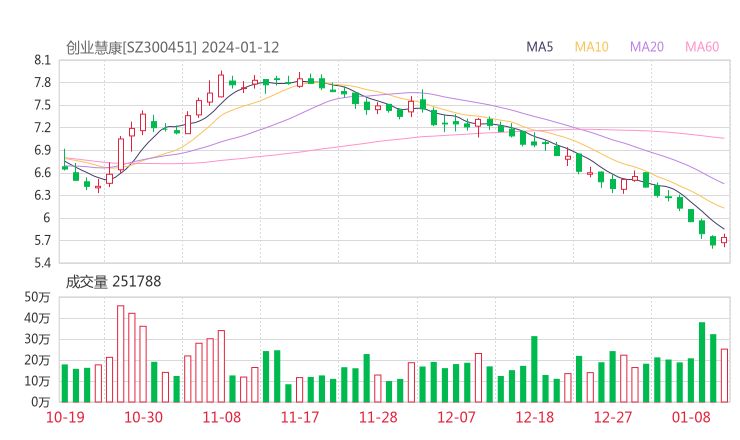
Task: Click the 12-07 date axis label
Action: tap(456, 417)
